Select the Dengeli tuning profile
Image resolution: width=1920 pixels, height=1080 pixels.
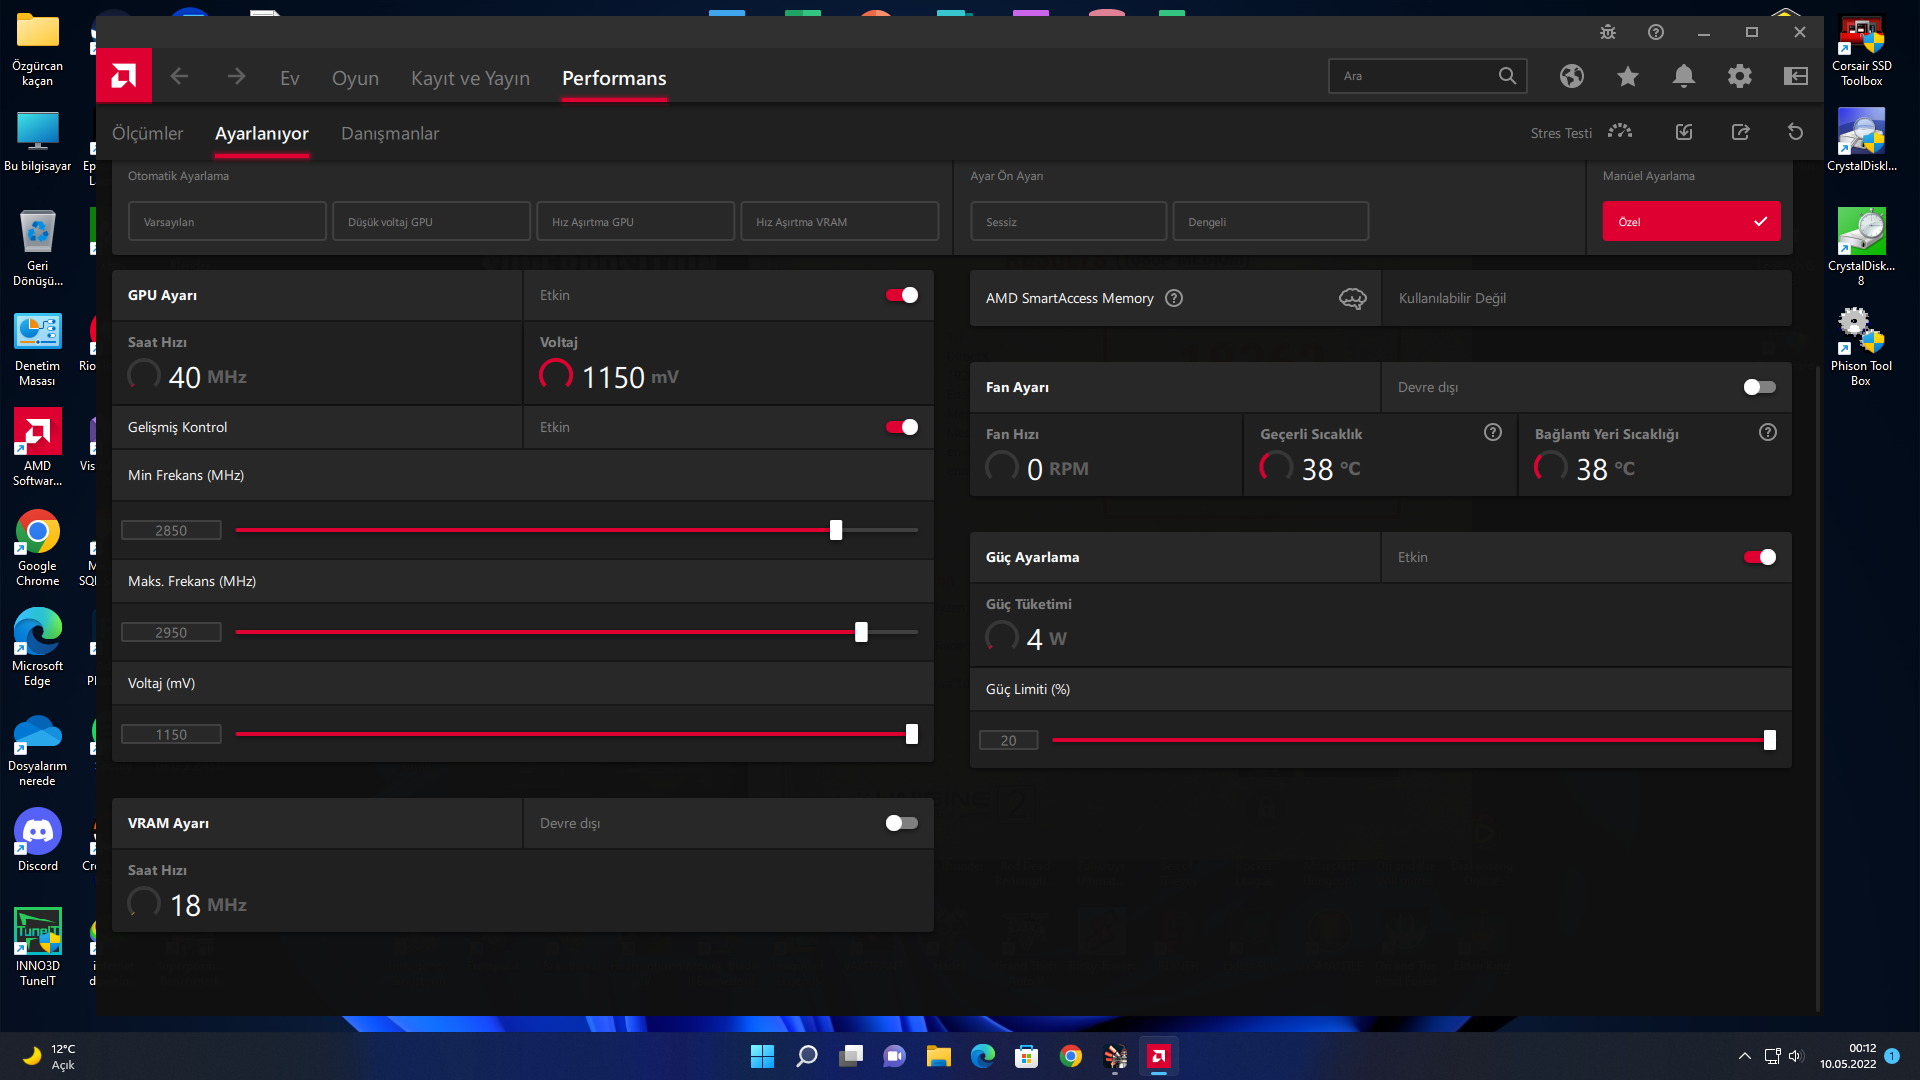1270,221
